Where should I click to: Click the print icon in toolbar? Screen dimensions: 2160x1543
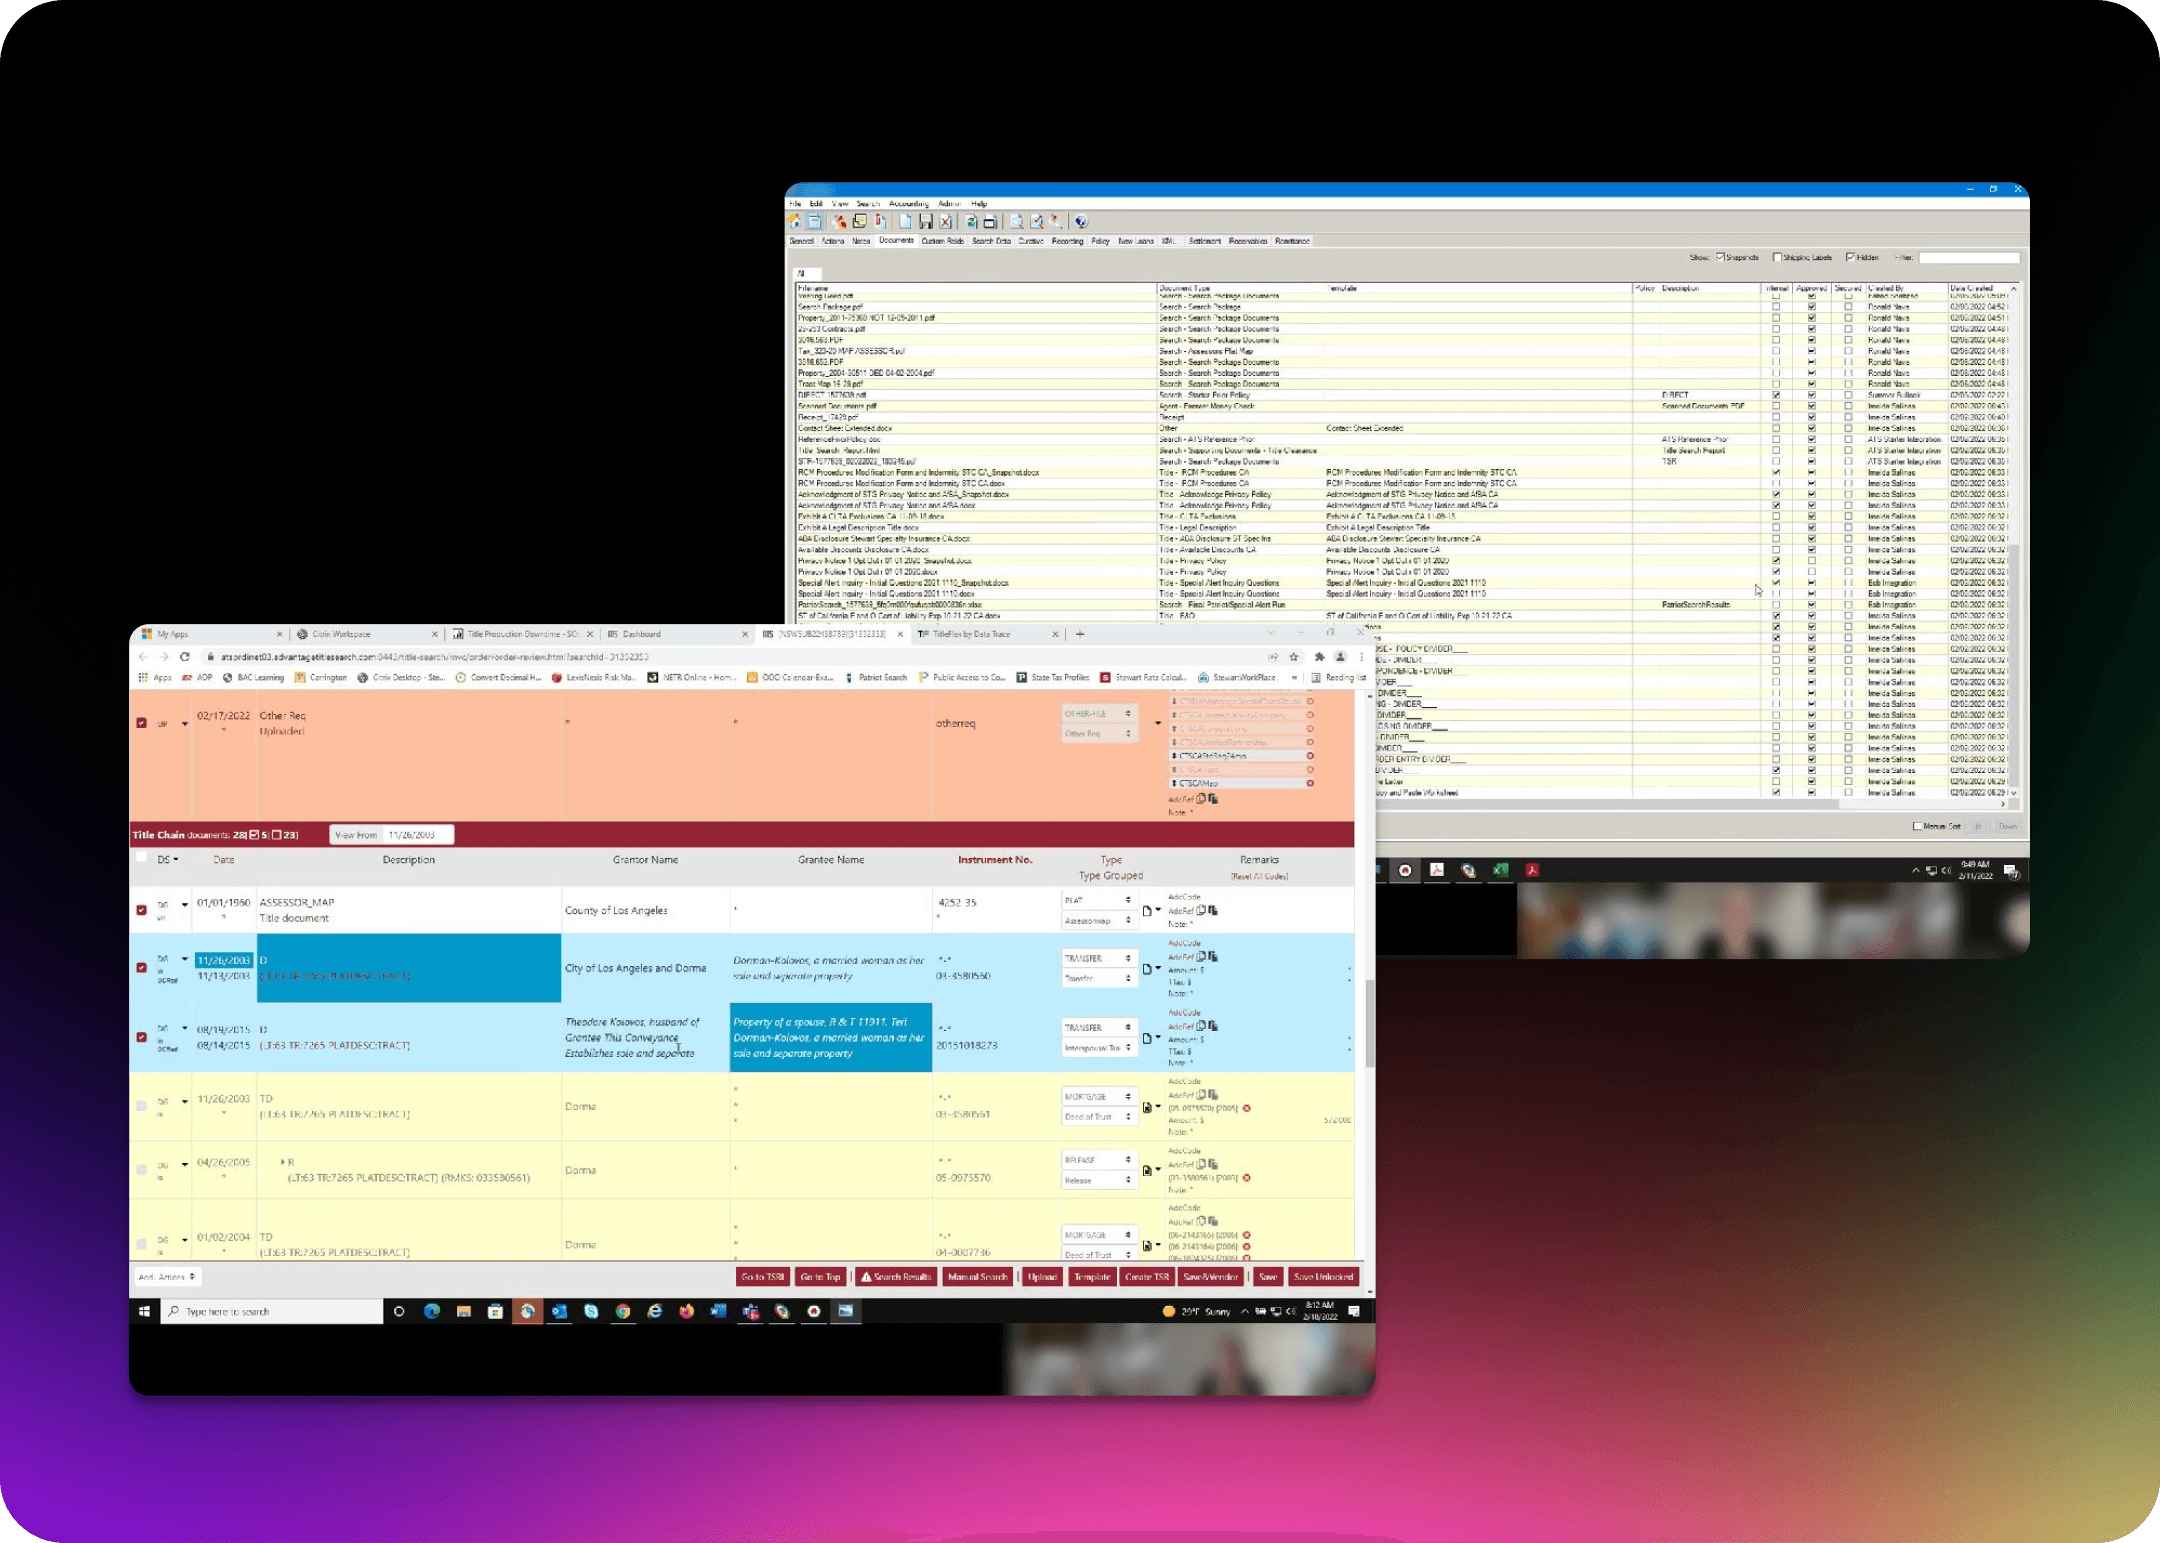990,222
